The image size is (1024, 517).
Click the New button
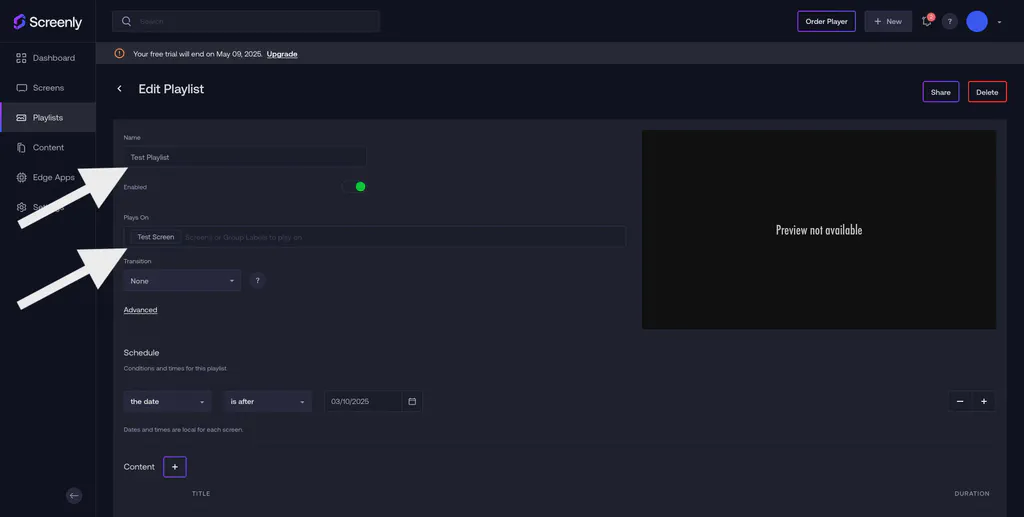888,21
